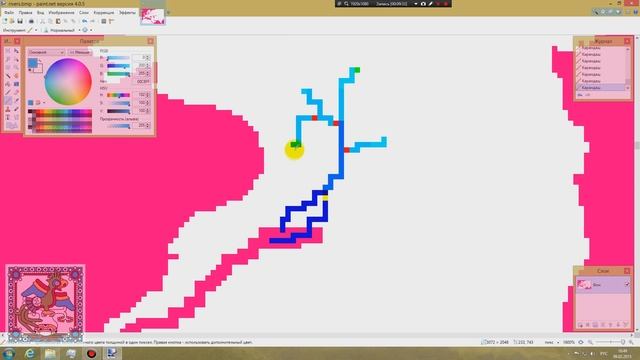Open palette management dropdown arrow

pyautogui.click(x=44, y=103)
